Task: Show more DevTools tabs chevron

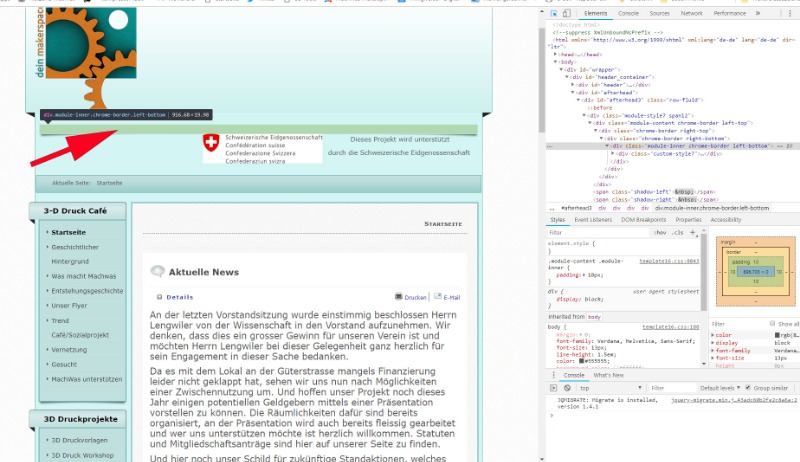Action: pyautogui.click(x=758, y=13)
